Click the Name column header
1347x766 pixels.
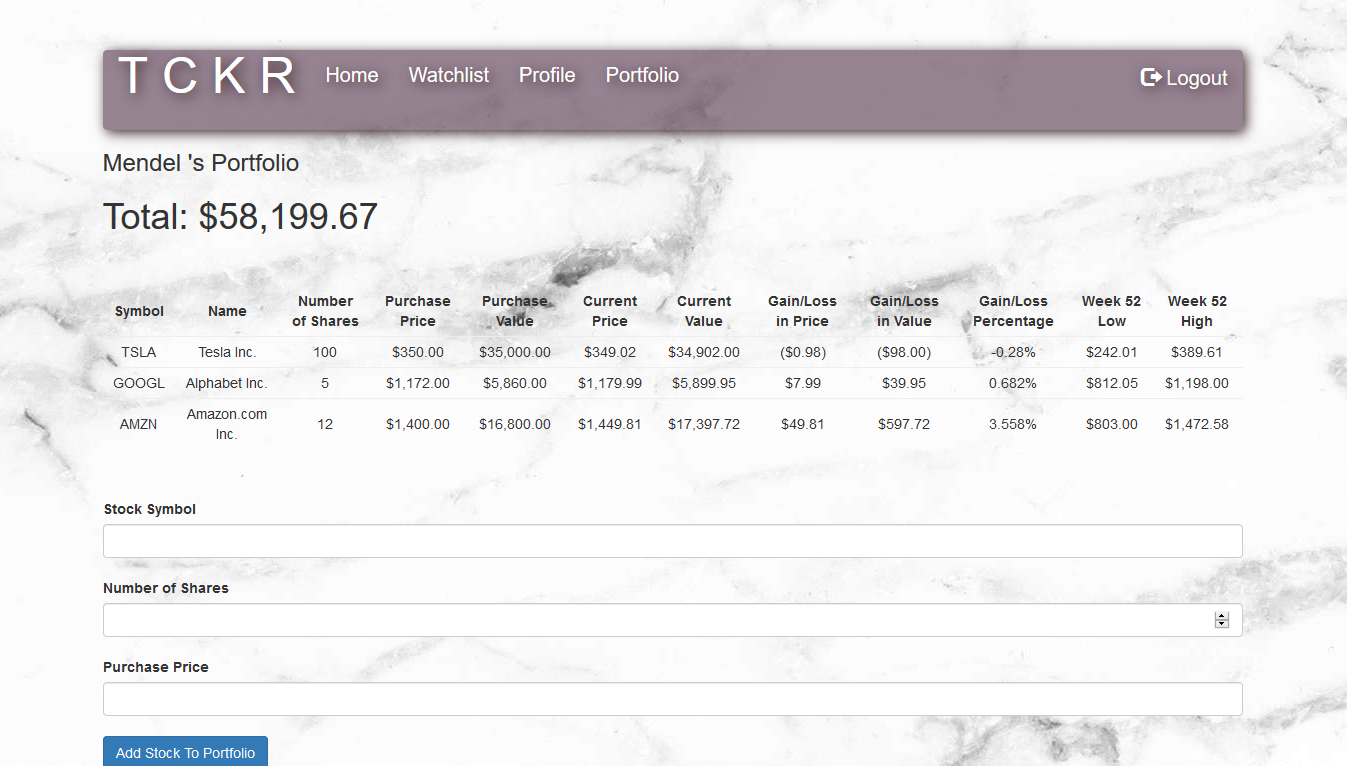(x=227, y=311)
